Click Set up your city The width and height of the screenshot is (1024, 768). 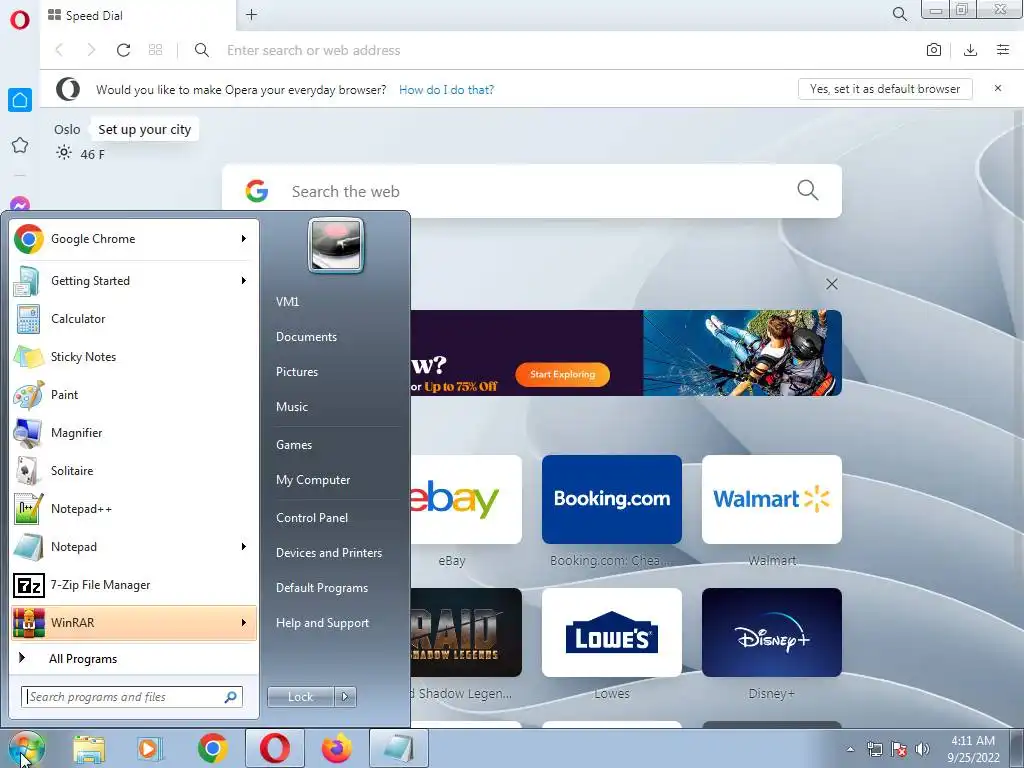click(x=144, y=129)
